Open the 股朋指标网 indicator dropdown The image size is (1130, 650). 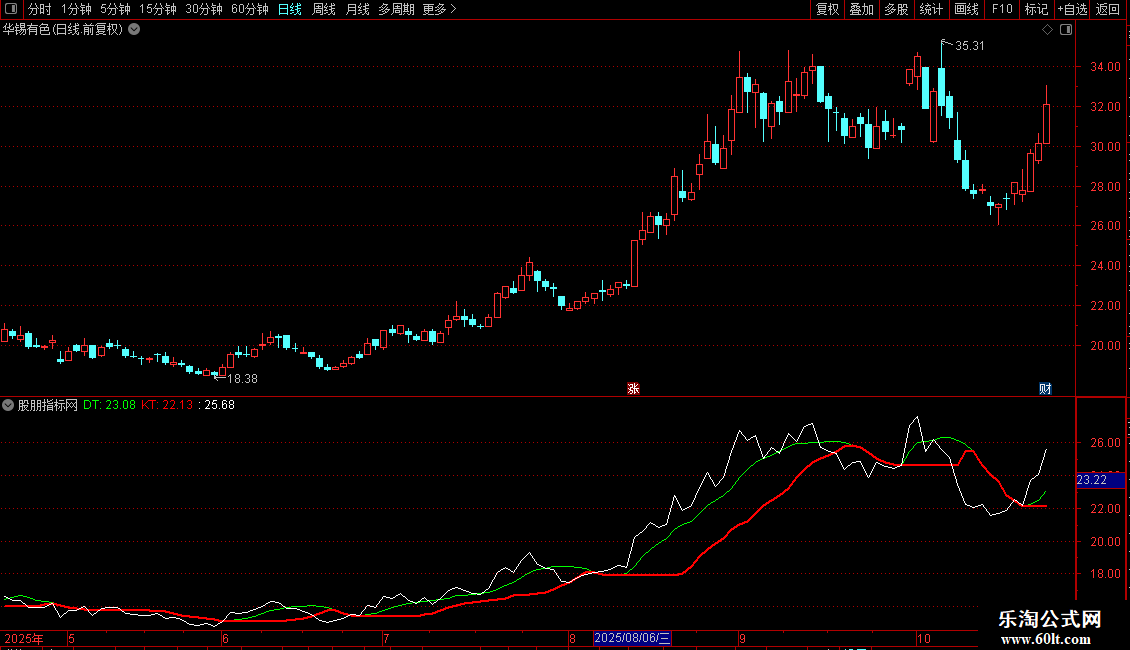click(8, 405)
